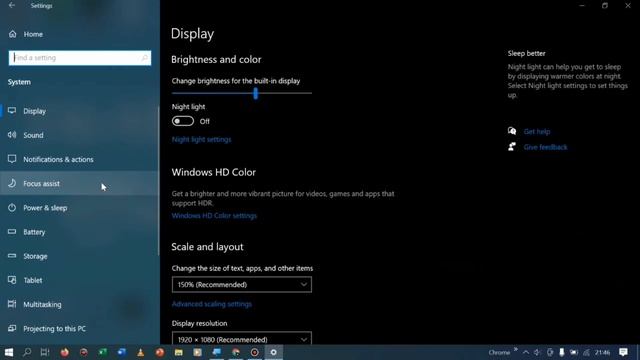Image resolution: width=640 pixels, height=360 pixels.
Task: Click the Give feedback link
Action: (545, 147)
